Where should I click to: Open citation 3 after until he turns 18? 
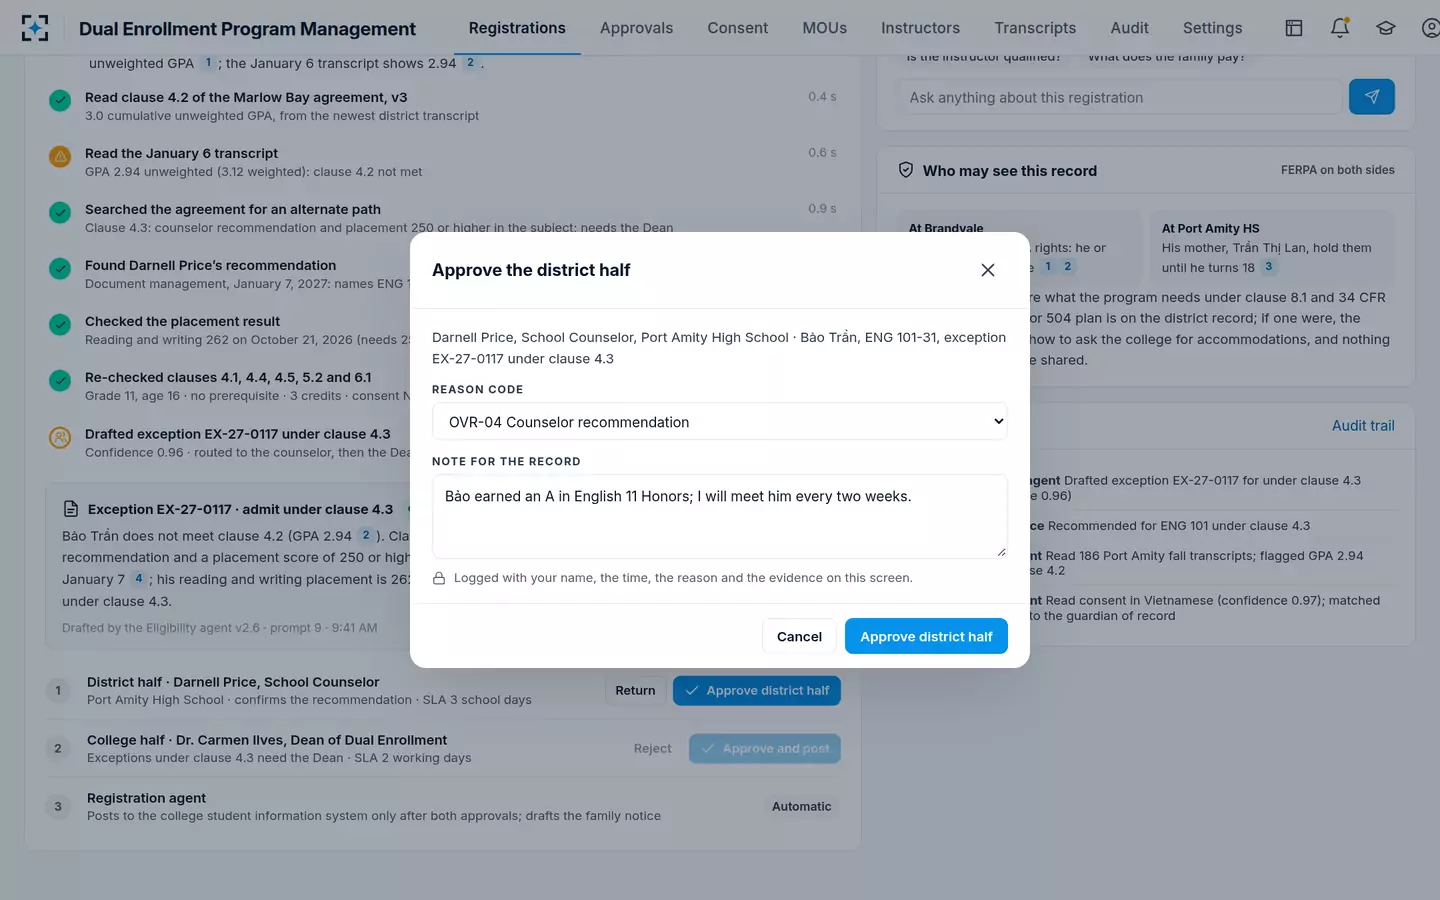(x=1269, y=267)
